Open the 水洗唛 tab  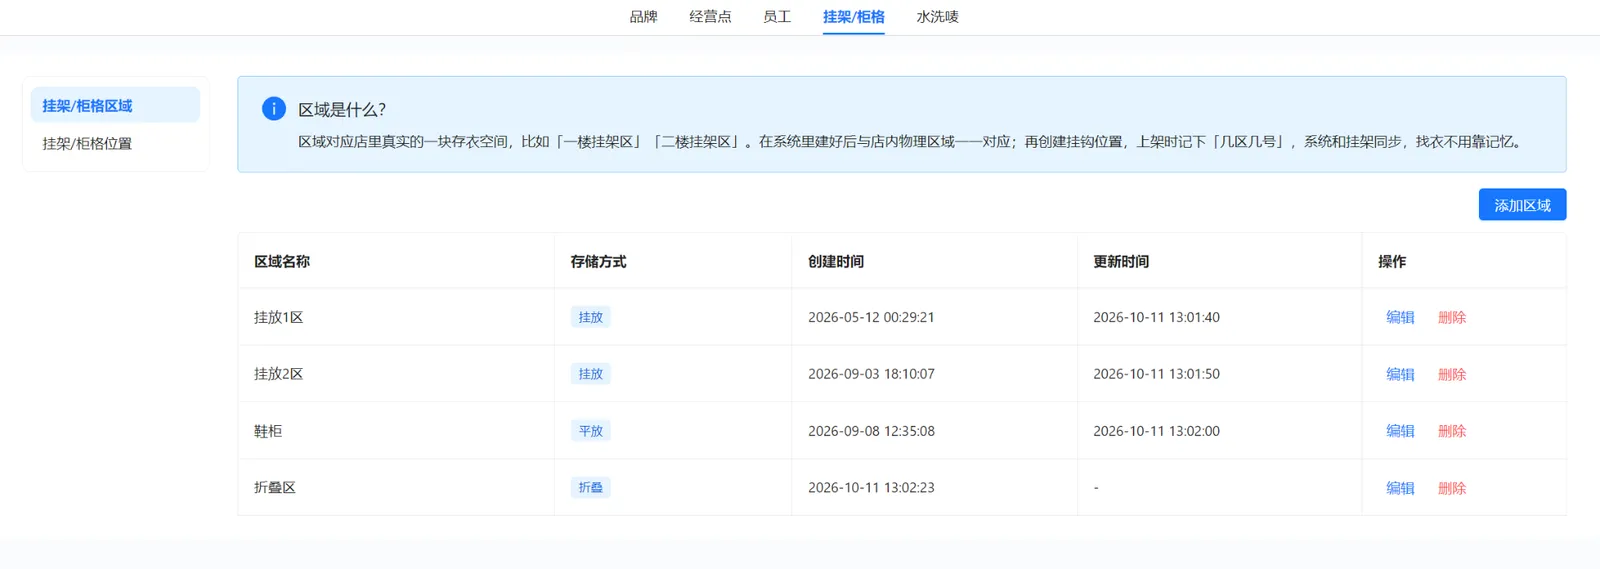937,17
